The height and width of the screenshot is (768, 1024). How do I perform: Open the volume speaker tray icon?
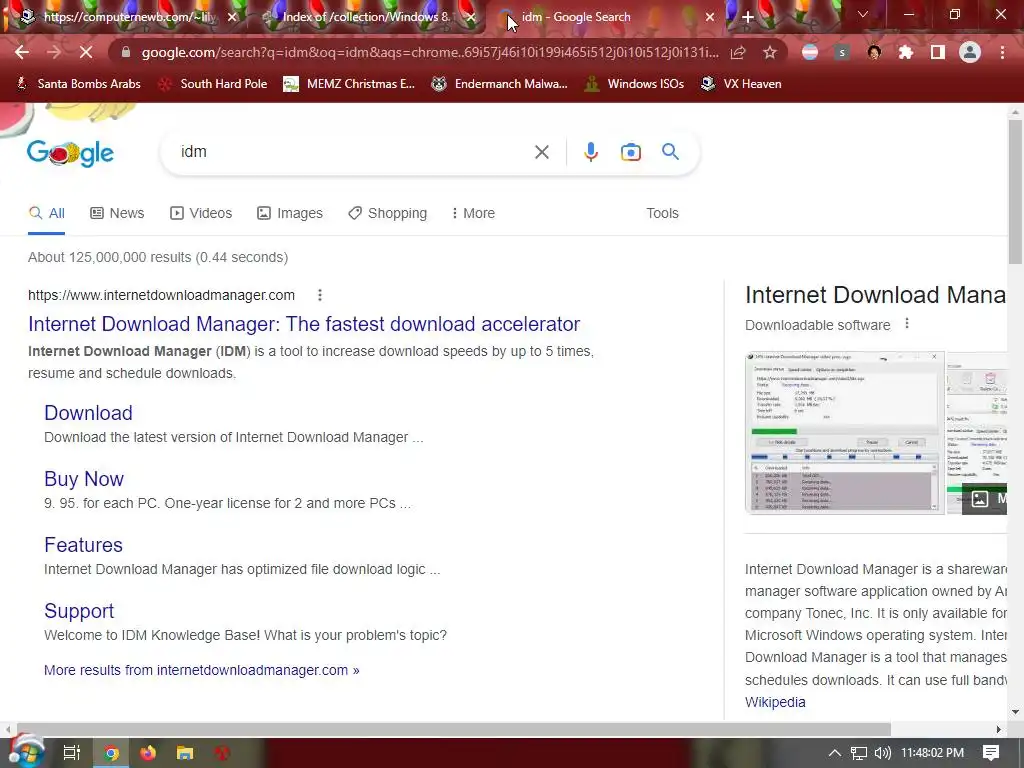click(882, 753)
